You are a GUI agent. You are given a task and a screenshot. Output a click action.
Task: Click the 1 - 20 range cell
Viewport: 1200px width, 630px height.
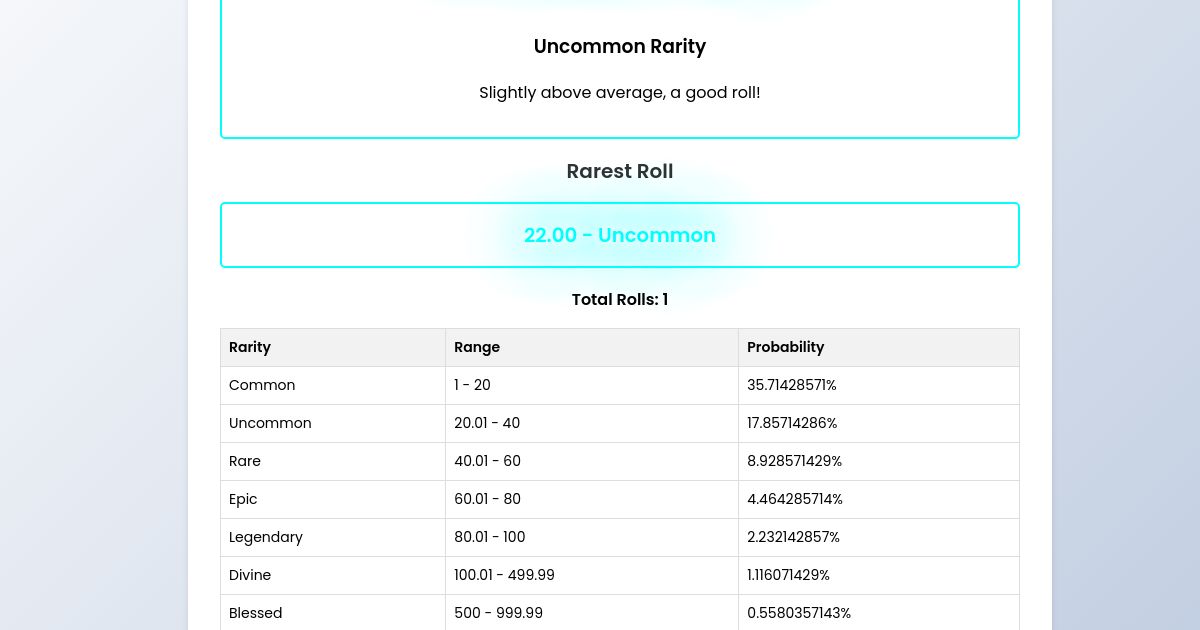(x=472, y=385)
